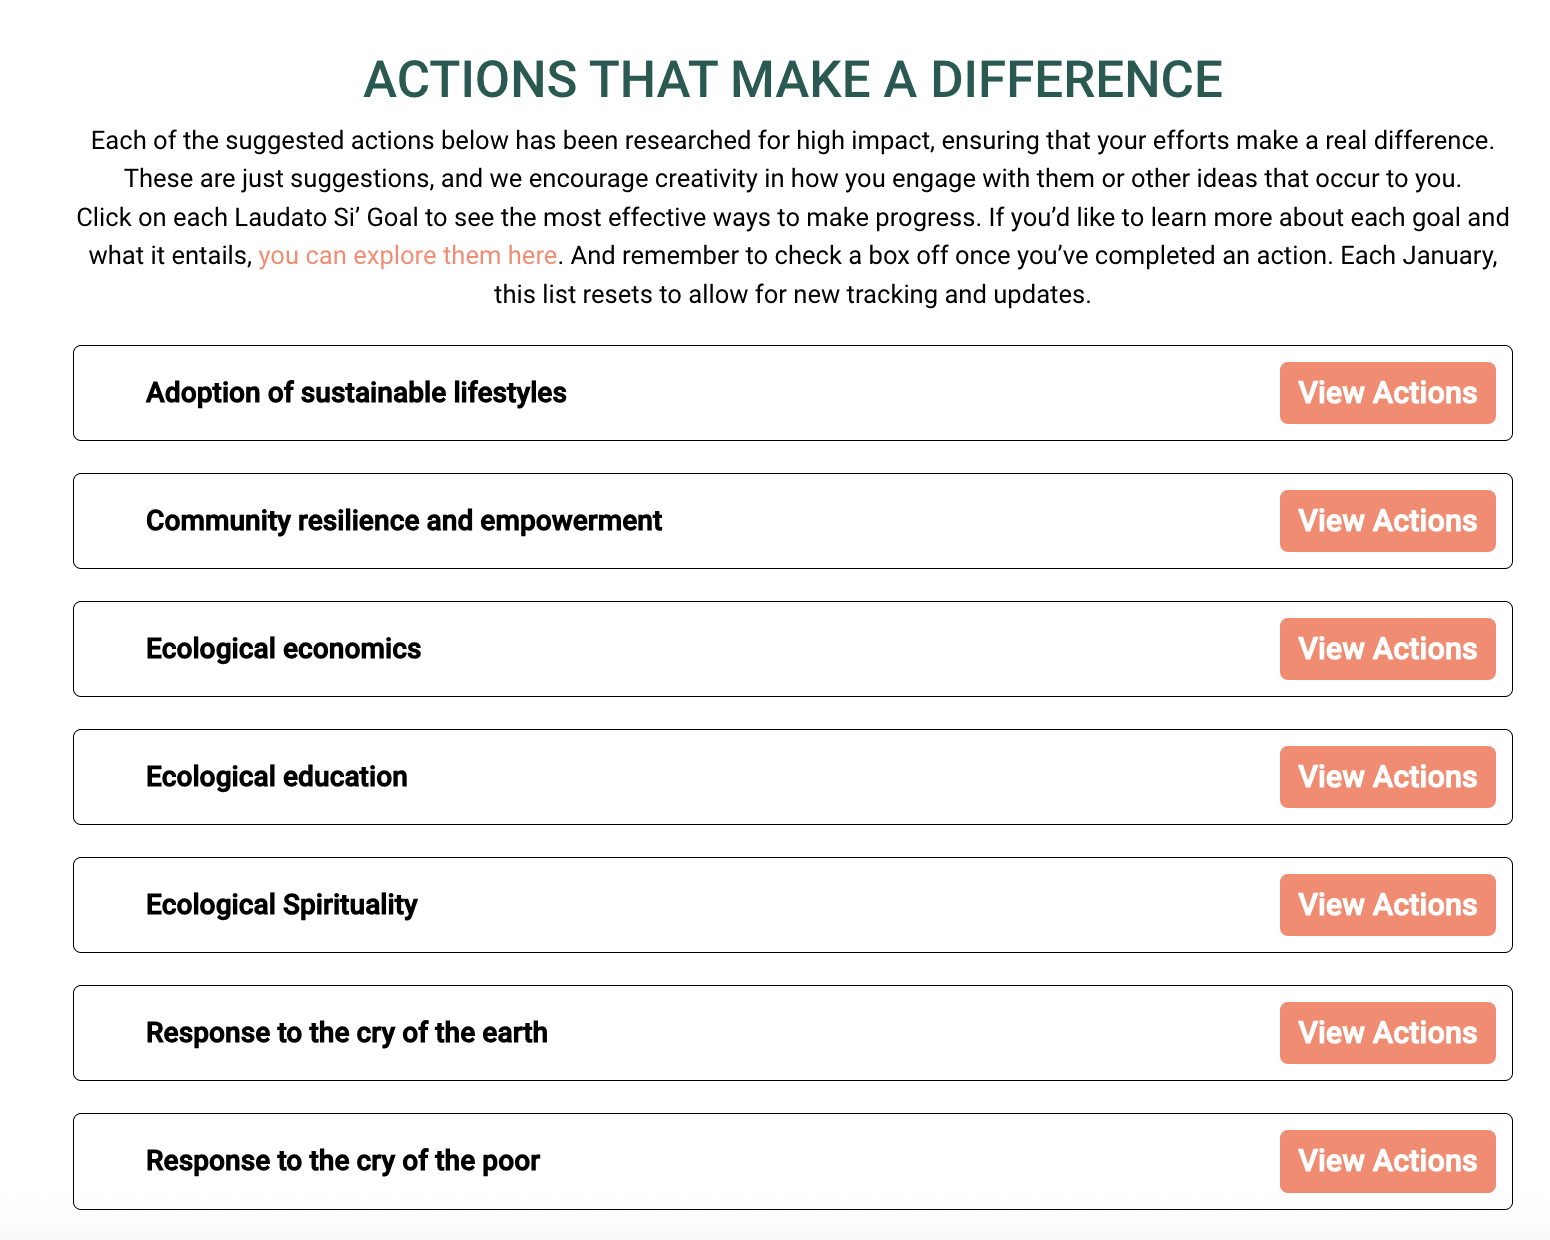Viewport: 1550px width, 1240px height.
Task: Open View Actions for Response to cry of the earth
Action: pyautogui.click(x=1387, y=1033)
